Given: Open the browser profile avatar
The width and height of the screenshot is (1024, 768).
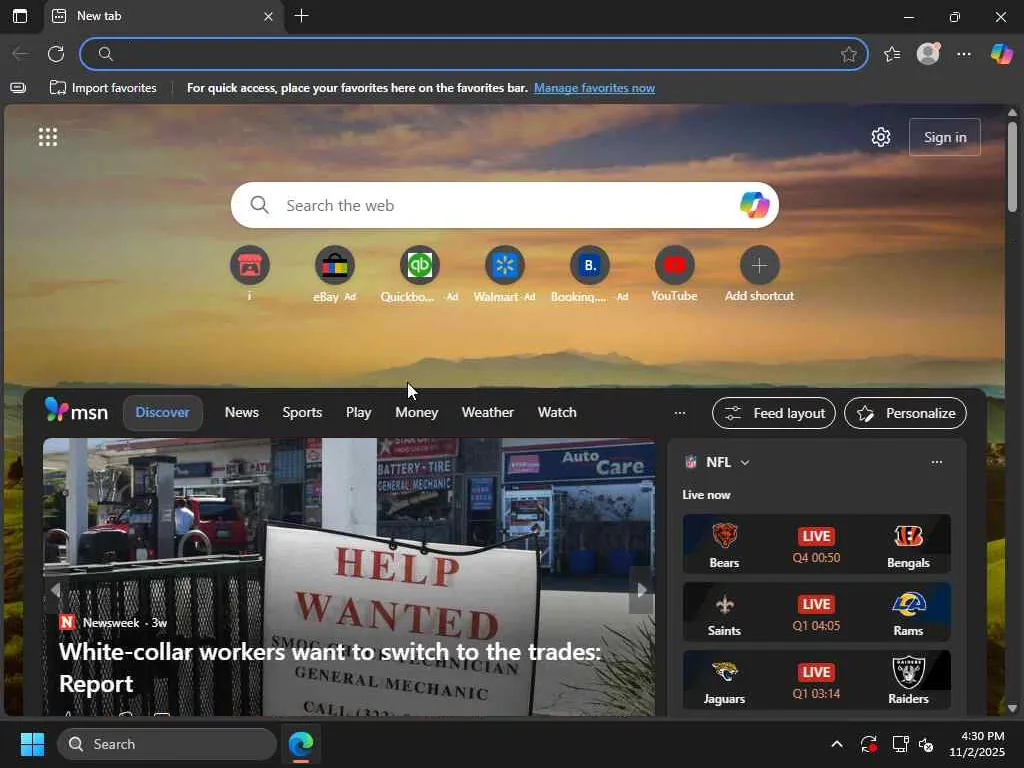Looking at the screenshot, I should [928, 54].
